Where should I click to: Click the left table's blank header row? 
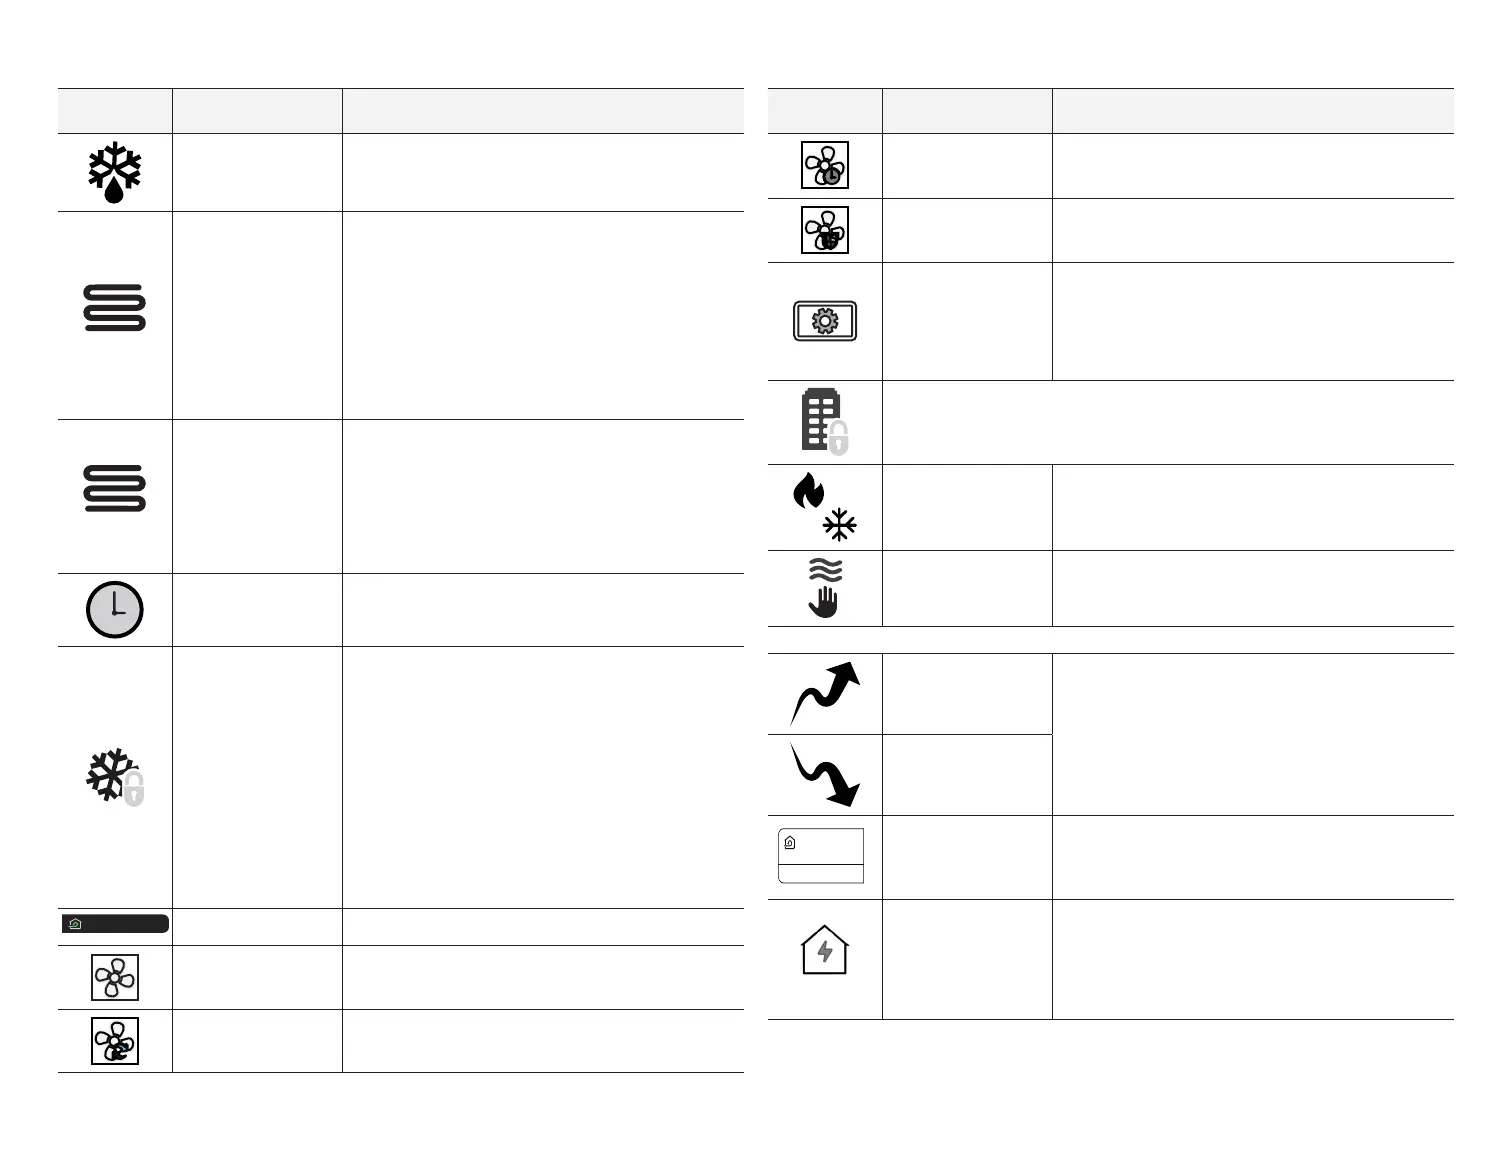[401, 111]
